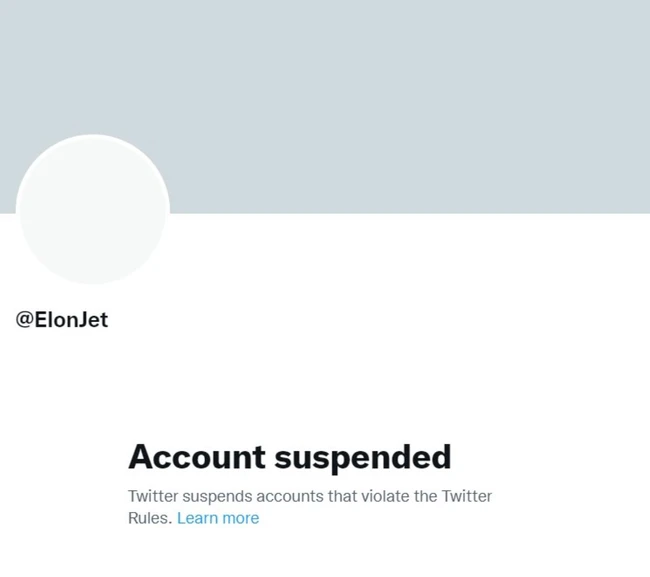Click the blank profile avatar circle
650x577 pixels.
[93, 210]
